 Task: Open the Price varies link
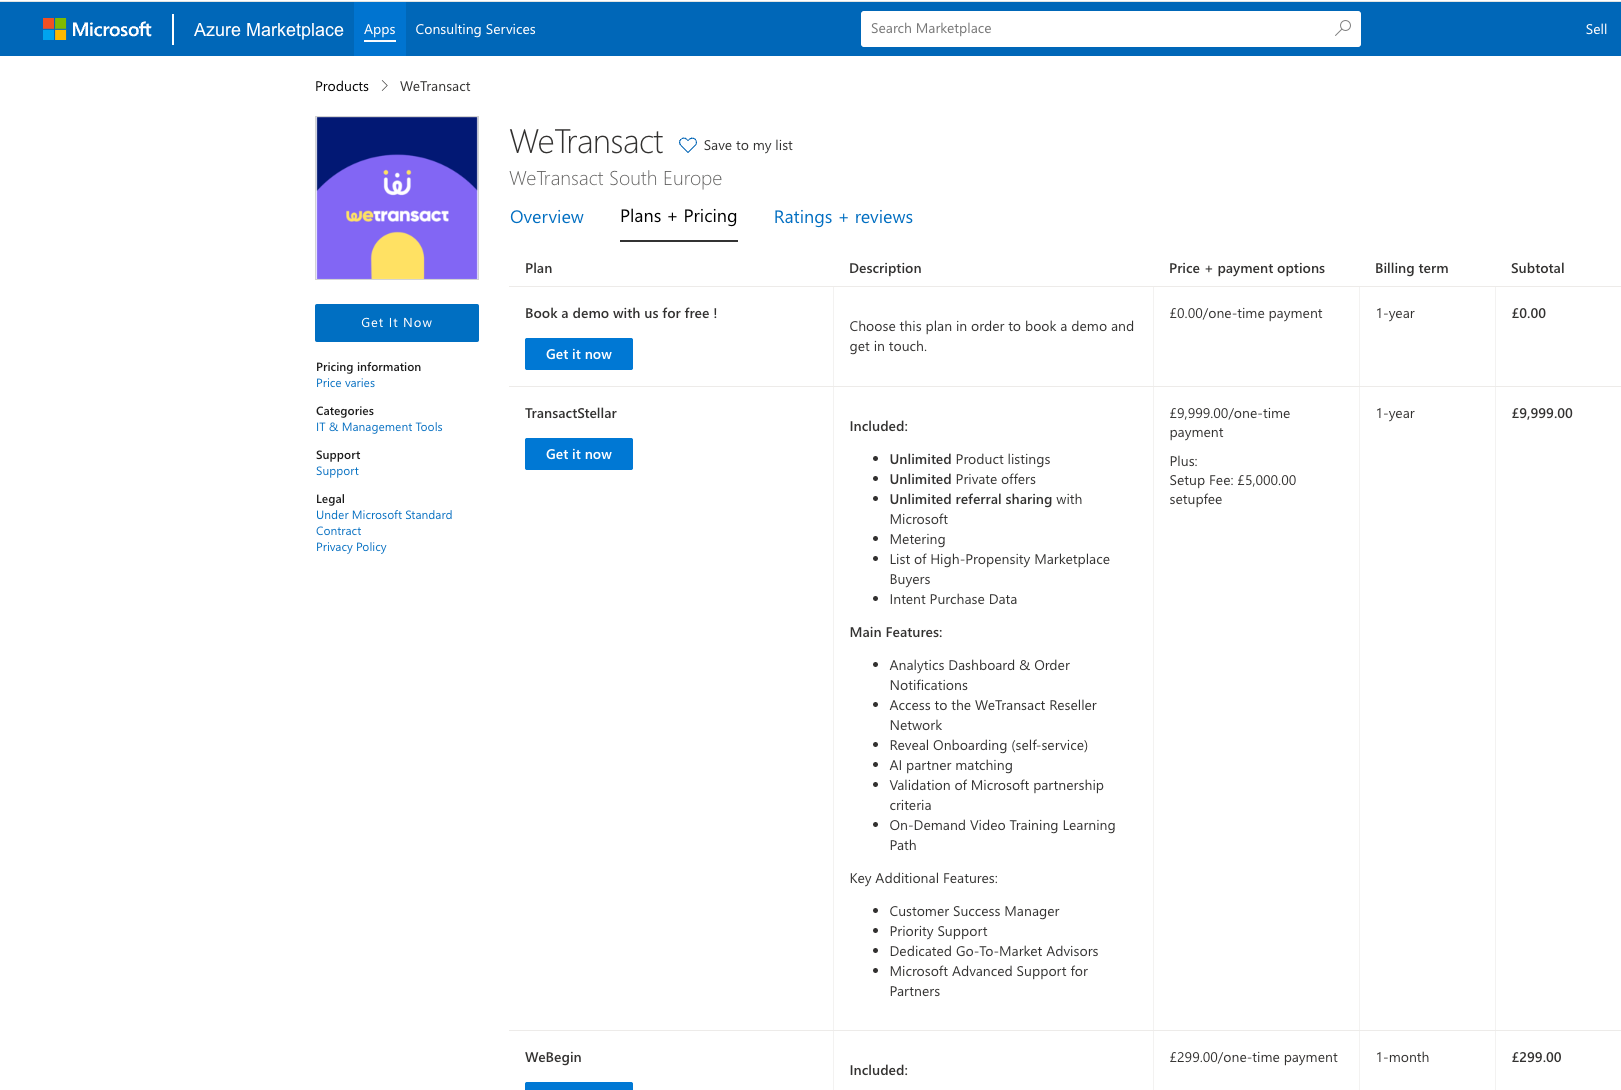click(346, 383)
